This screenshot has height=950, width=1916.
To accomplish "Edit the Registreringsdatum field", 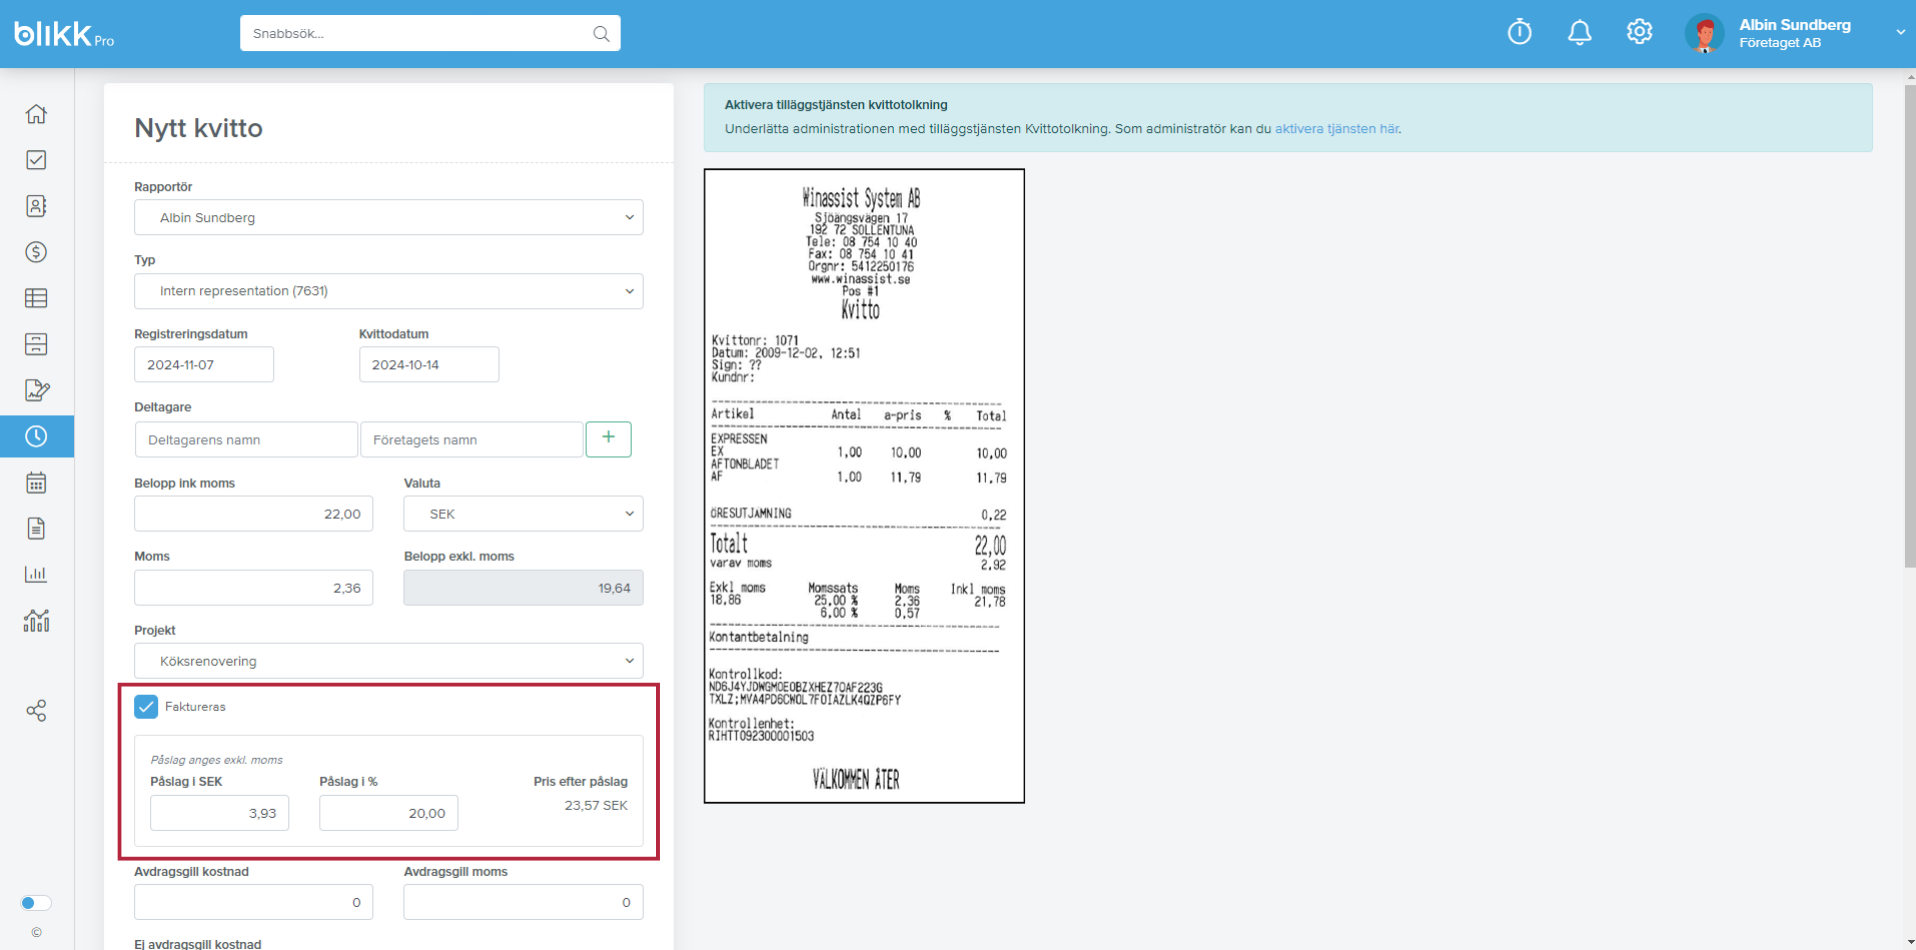I will 204,365.
